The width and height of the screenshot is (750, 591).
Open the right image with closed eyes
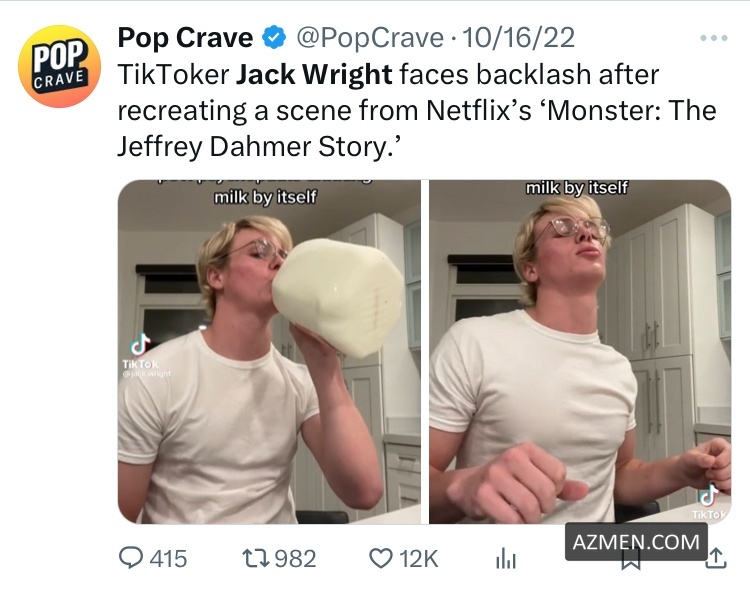point(580,351)
